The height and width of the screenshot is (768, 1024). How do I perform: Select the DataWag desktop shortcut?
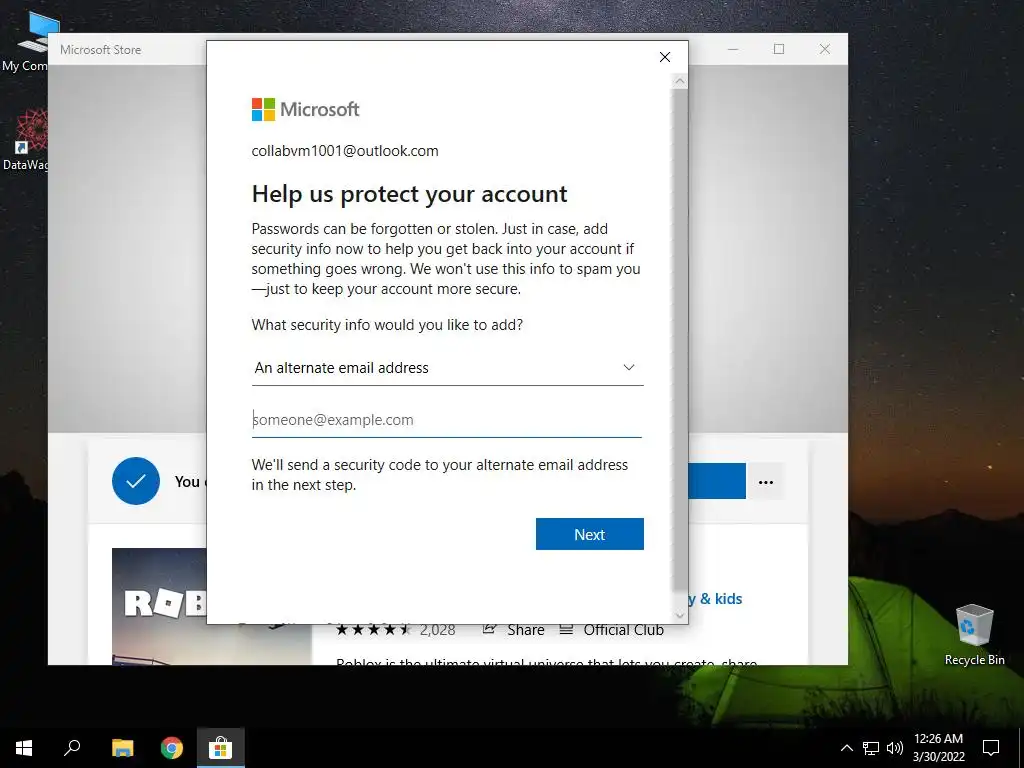[x=25, y=140]
